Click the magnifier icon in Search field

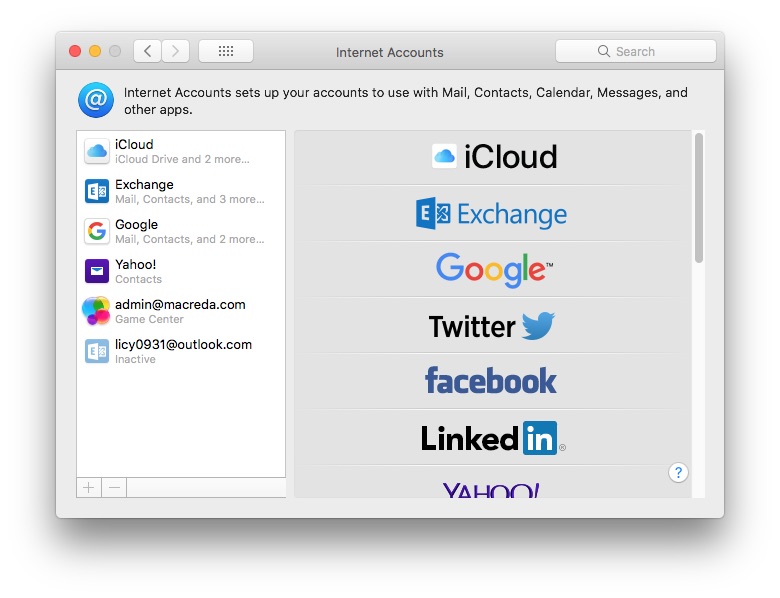(x=603, y=51)
